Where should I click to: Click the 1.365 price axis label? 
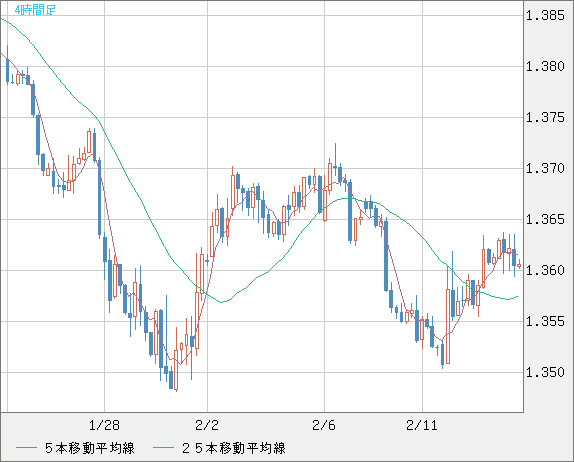[x=545, y=219]
